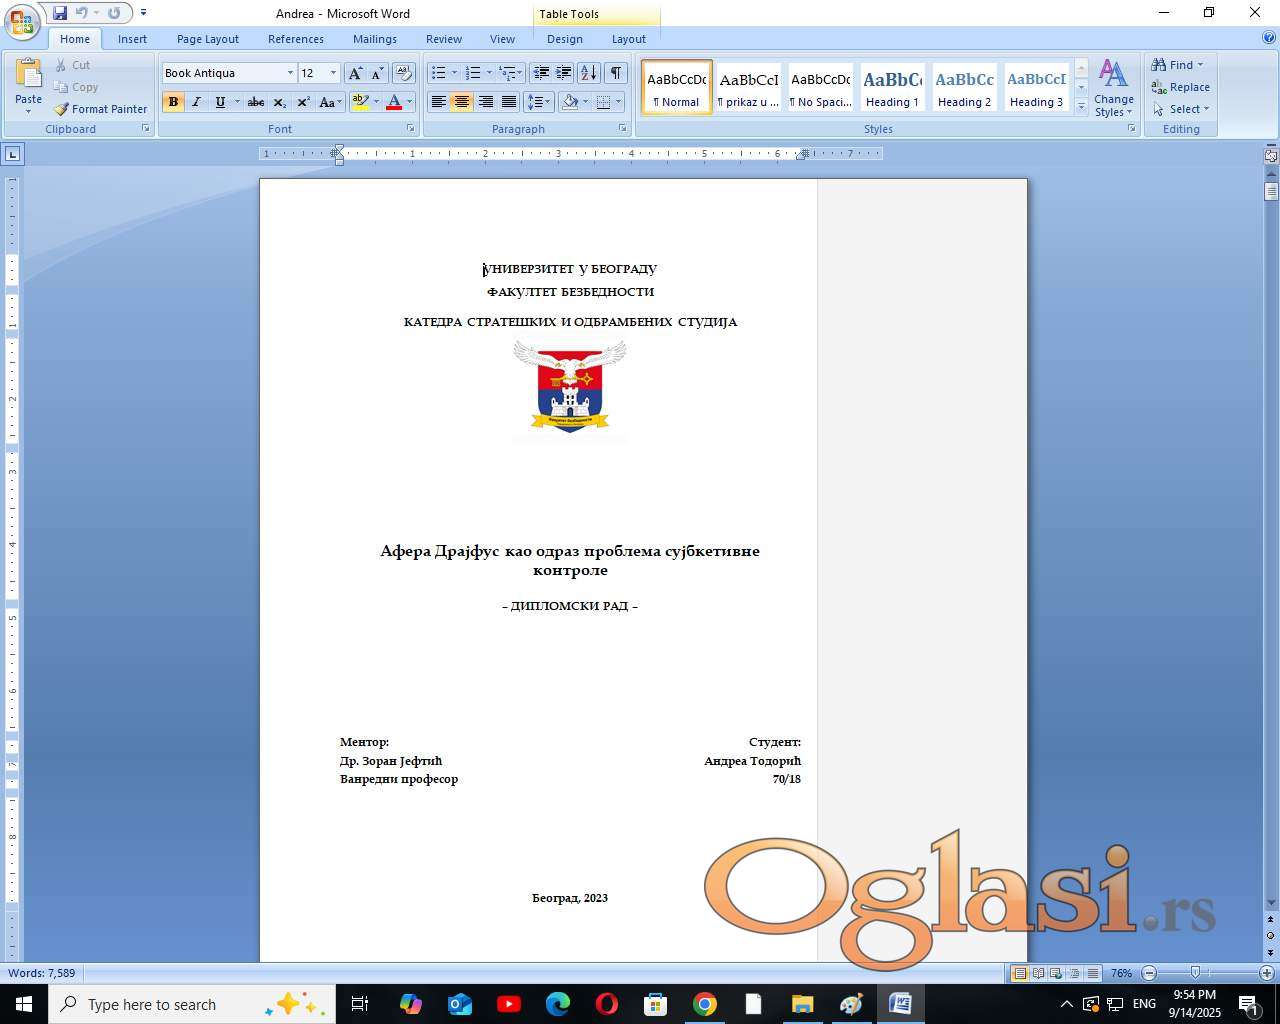This screenshot has height=1024, width=1280.
Task: Select Justify text alignment icon
Action: coord(509,102)
